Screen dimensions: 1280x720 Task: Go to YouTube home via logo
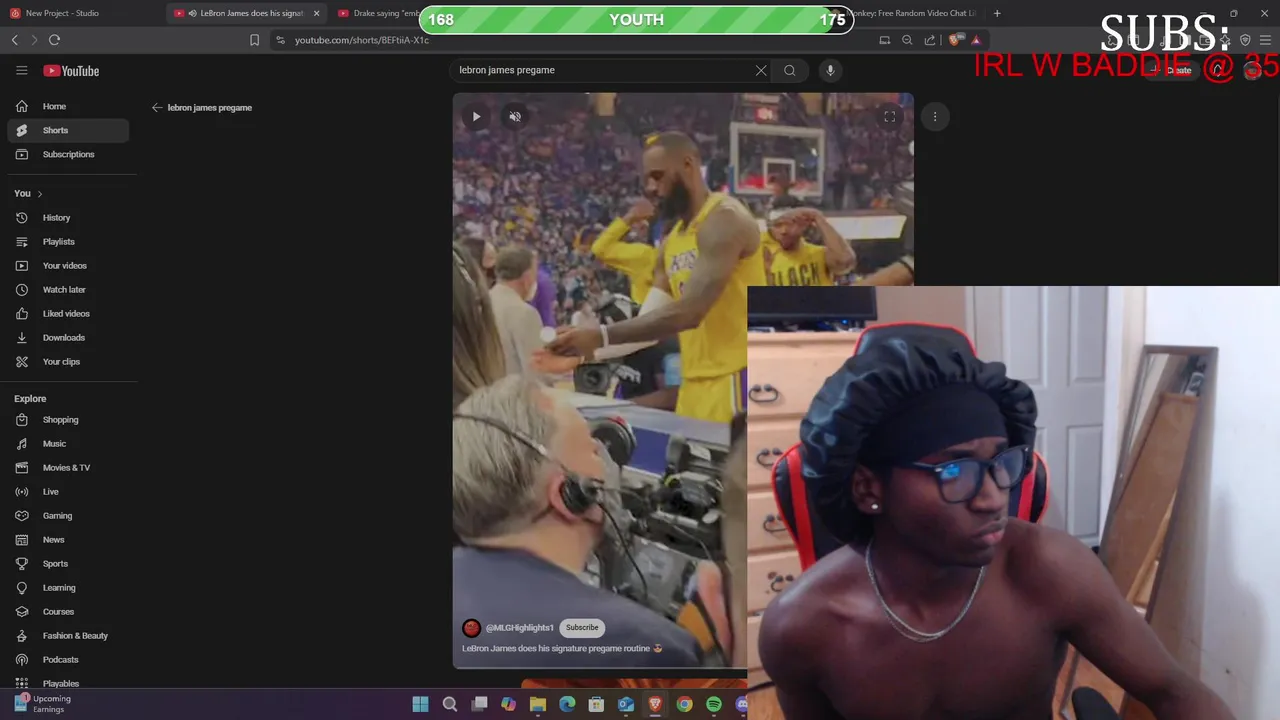tap(71, 71)
